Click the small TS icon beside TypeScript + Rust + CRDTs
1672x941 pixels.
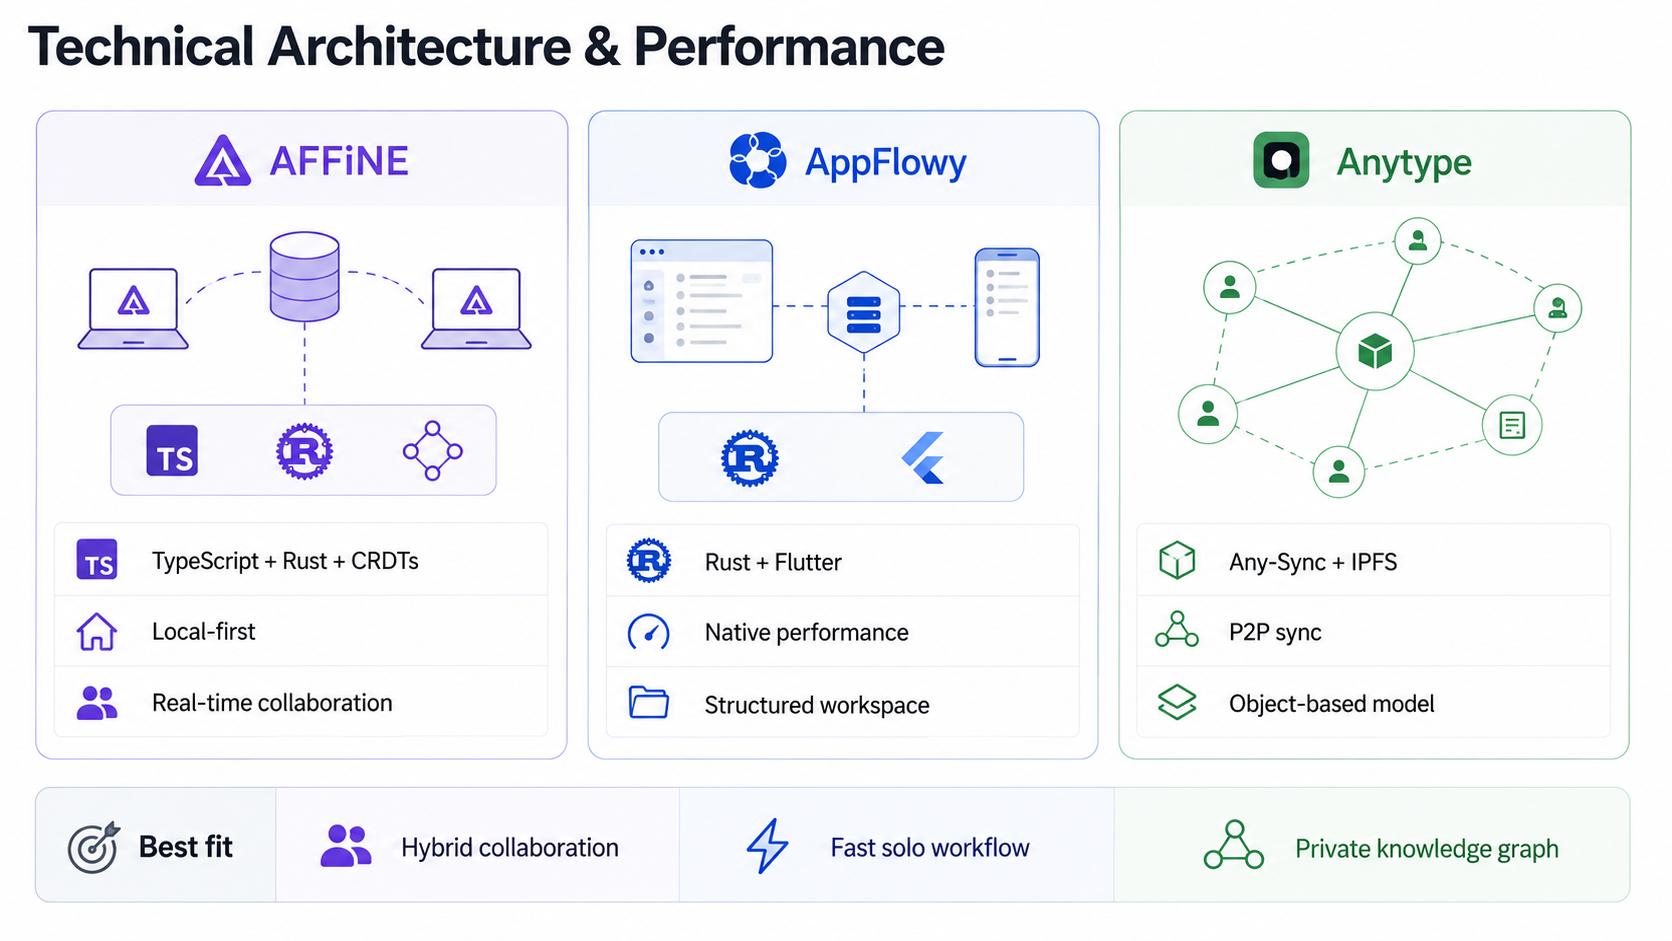click(x=97, y=560)
